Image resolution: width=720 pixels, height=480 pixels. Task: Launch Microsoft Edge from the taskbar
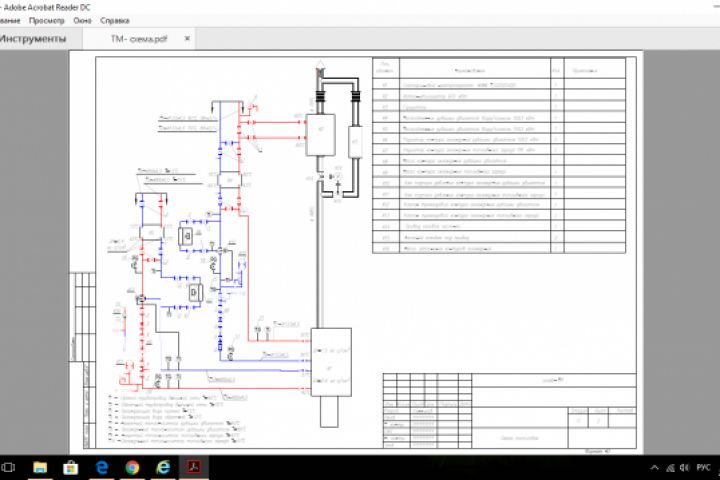(x=102, y=468)
